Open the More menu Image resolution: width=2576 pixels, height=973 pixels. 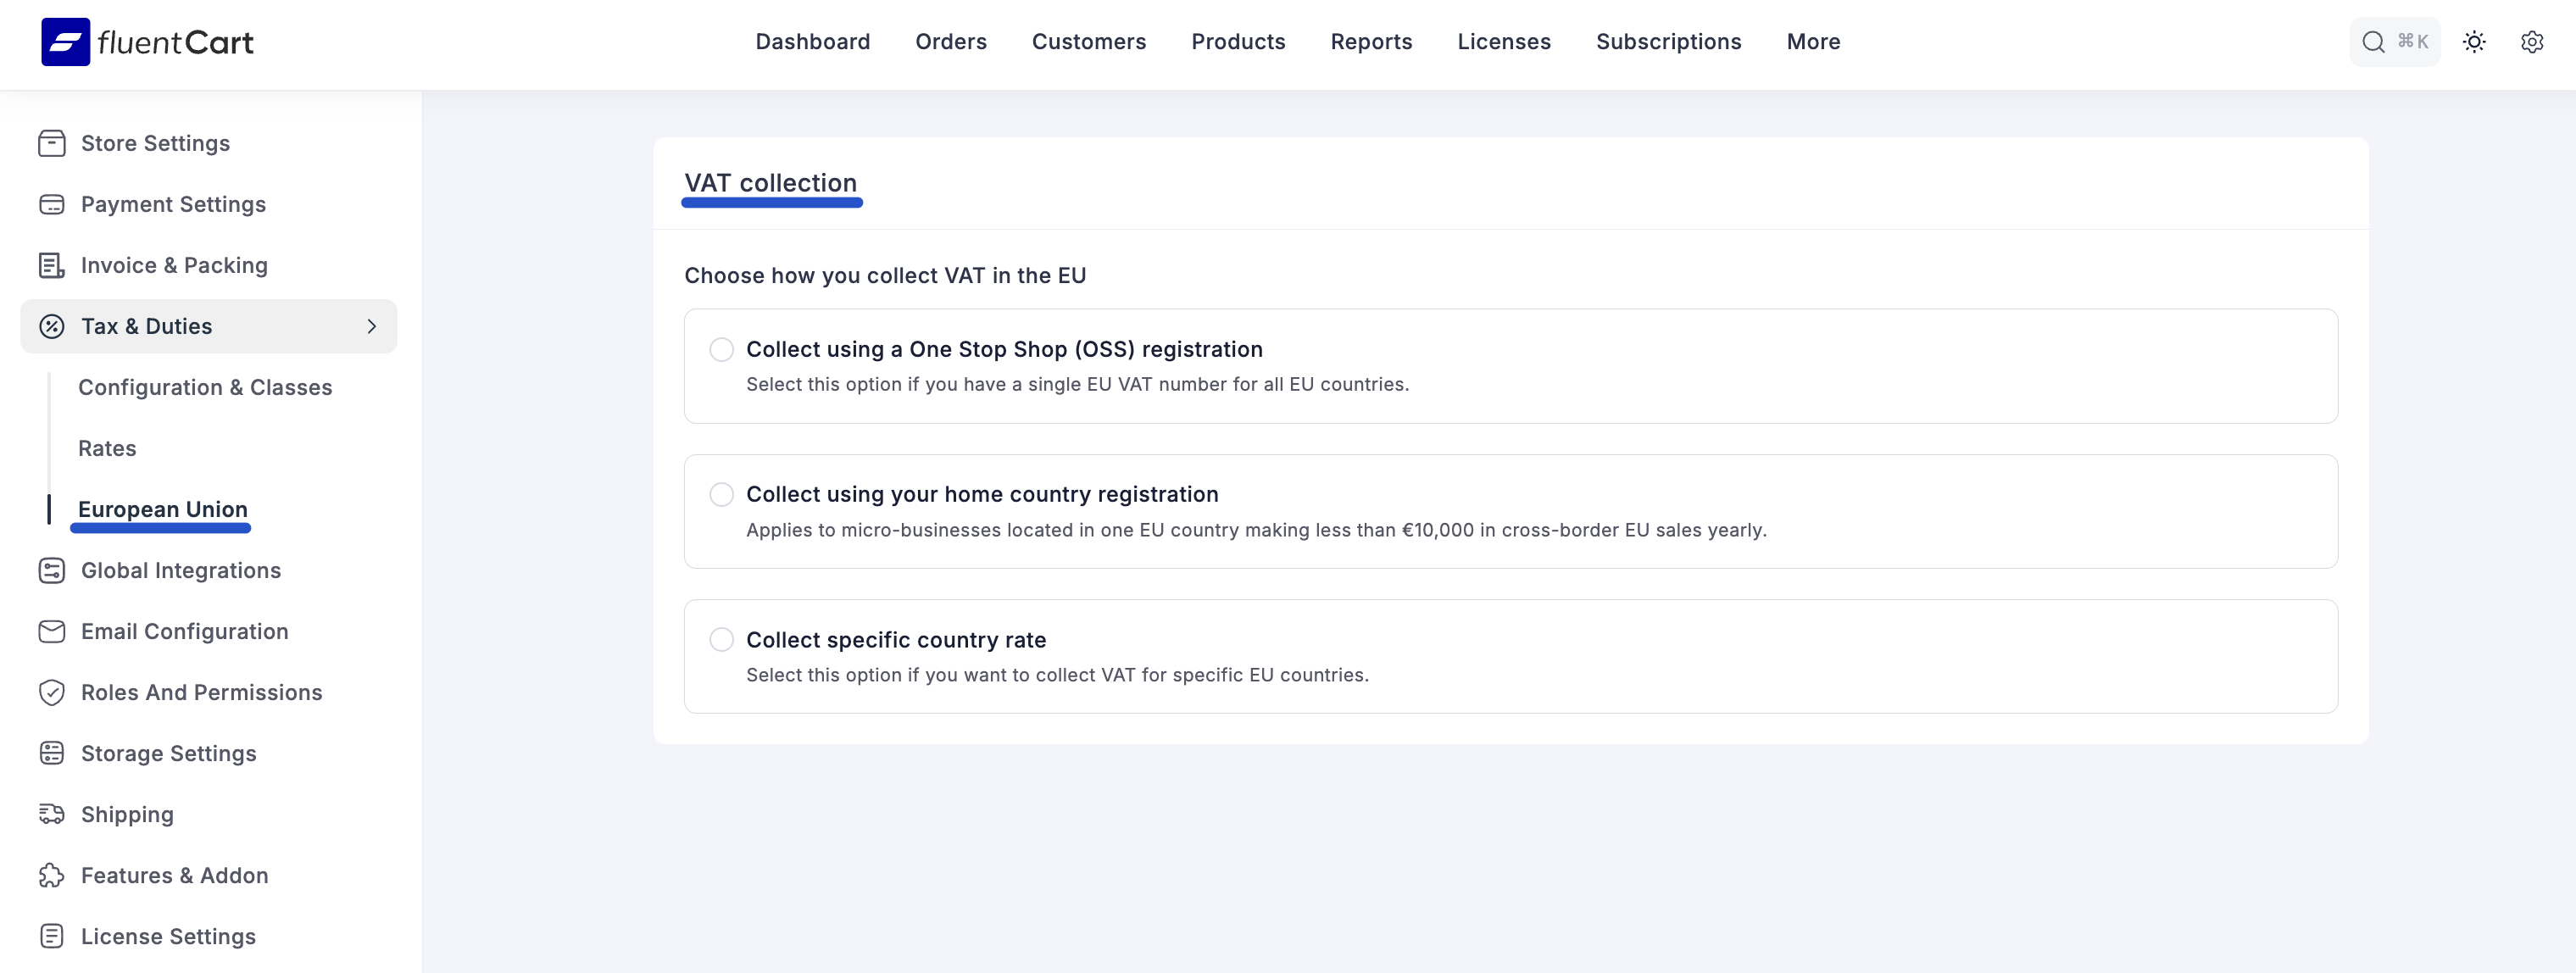pos(1813,41)
